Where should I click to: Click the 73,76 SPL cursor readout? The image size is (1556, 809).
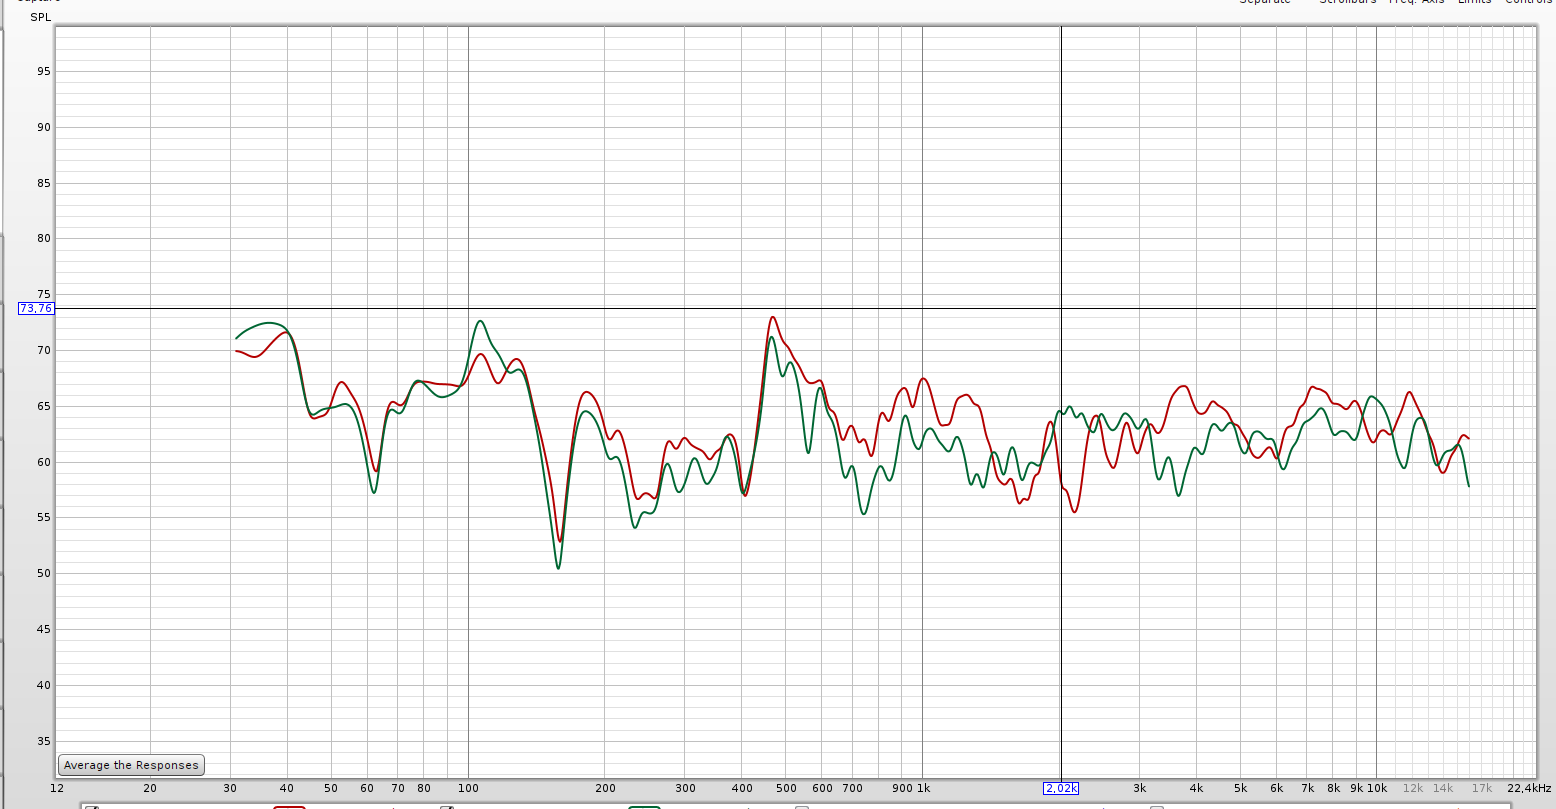pyautogui.click(x=36, y=308)
